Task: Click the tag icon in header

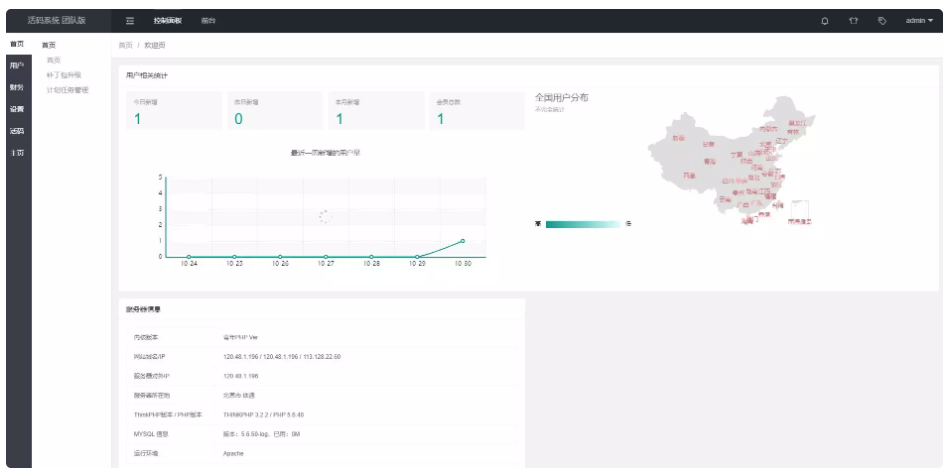Action: pyautogui.click(x=882, y=21)
